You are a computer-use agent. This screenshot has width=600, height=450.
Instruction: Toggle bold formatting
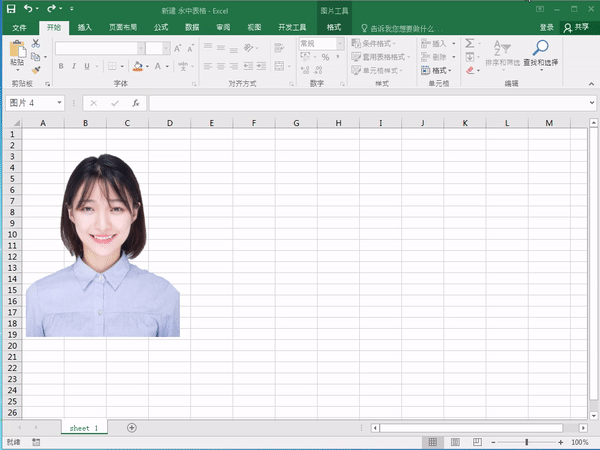coord(60,67)
